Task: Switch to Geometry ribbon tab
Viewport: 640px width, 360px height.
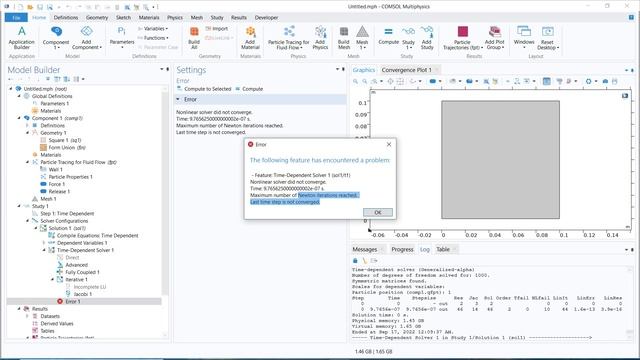Action: [x=97, y=18]
